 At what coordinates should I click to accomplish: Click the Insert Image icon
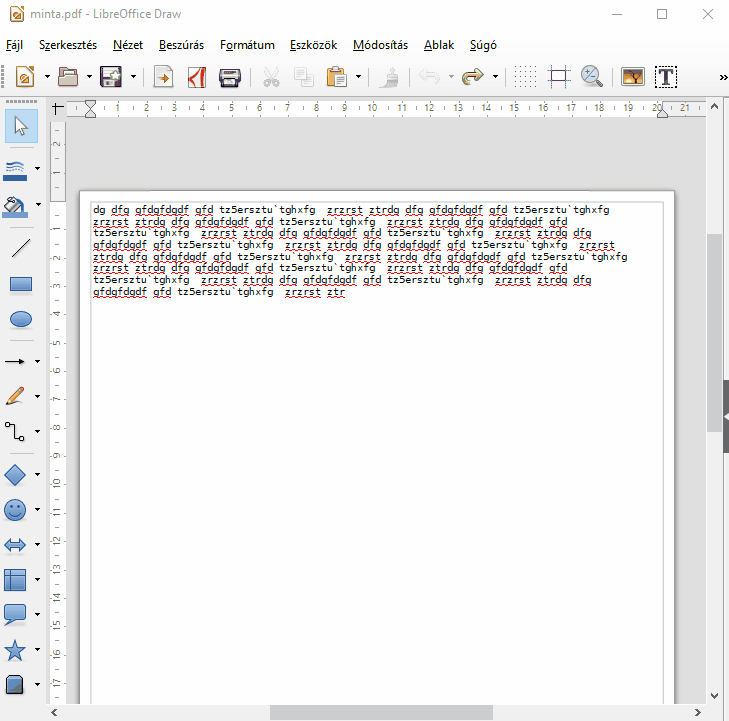(632, 77)
